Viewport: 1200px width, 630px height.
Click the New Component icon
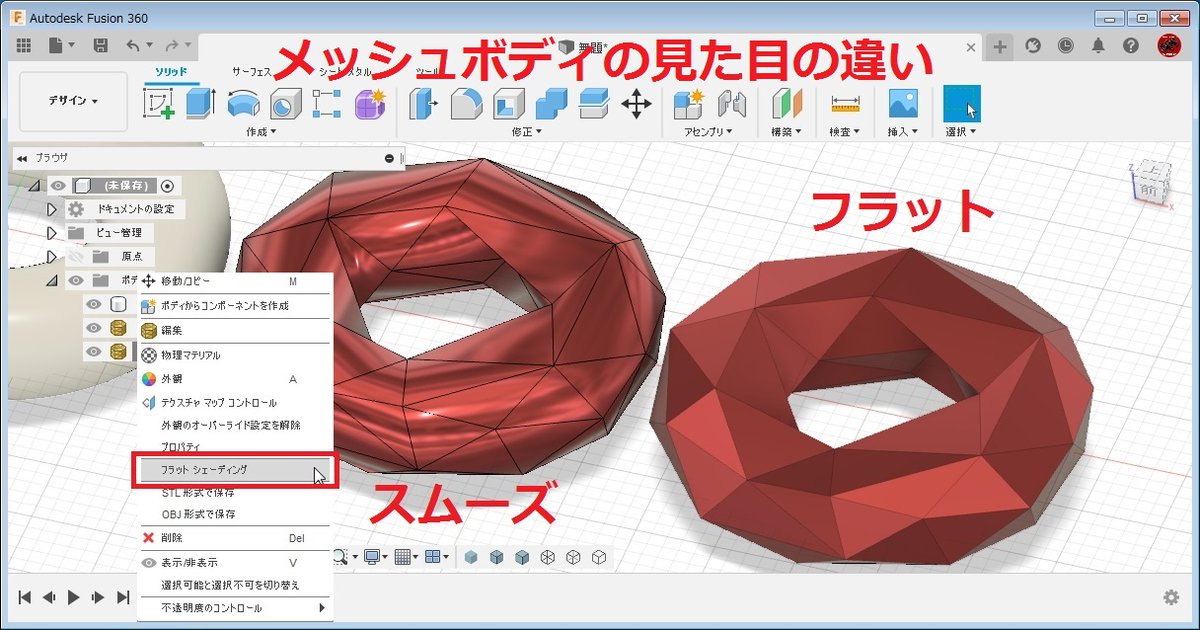click(688, 104)
